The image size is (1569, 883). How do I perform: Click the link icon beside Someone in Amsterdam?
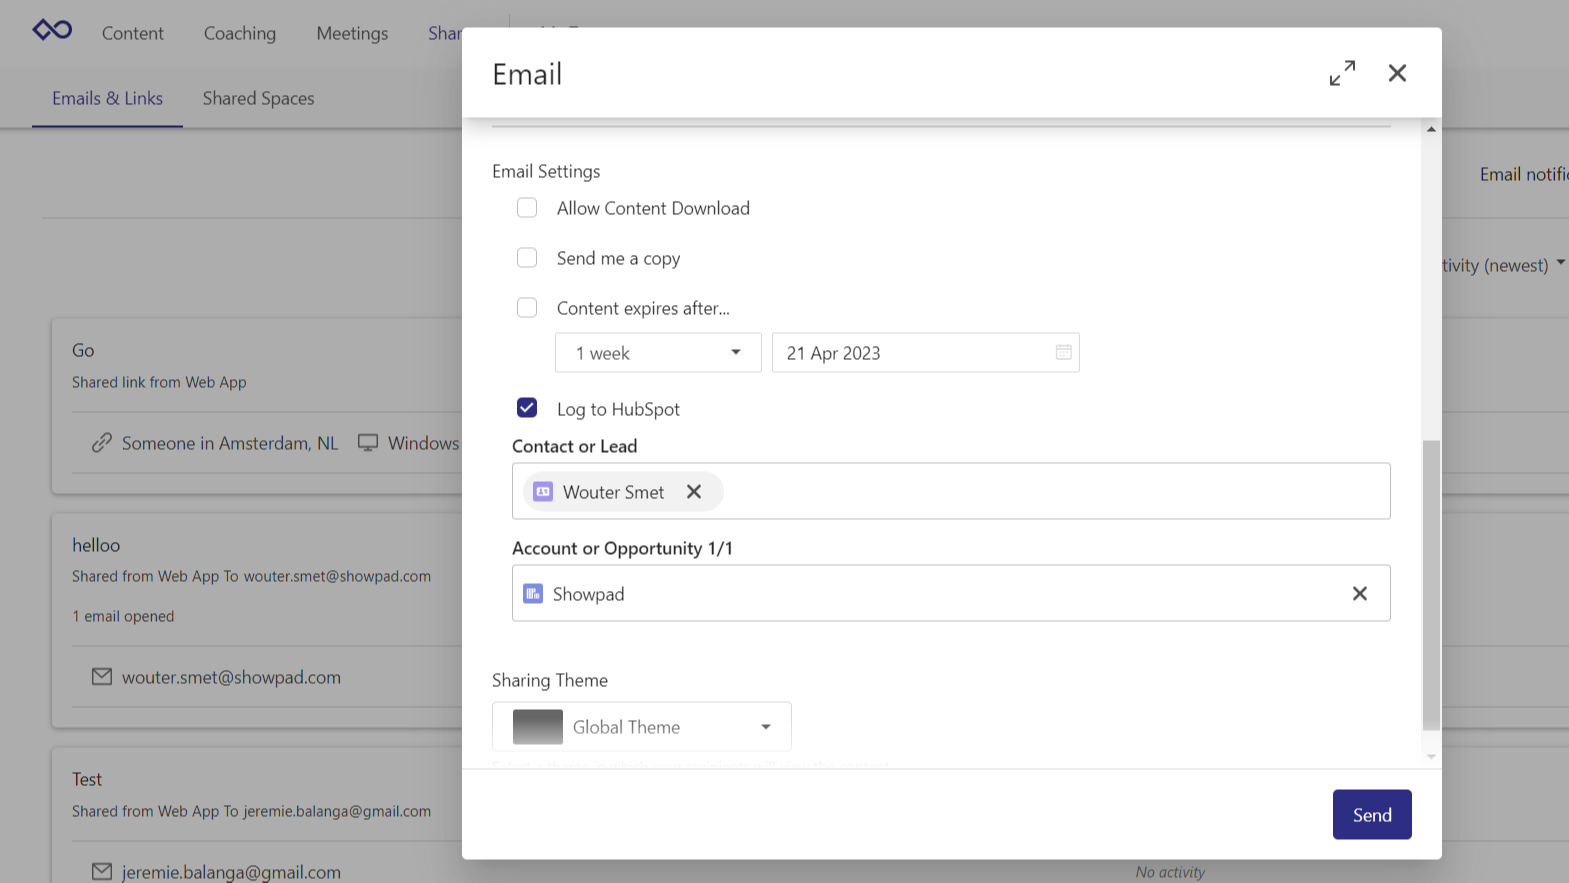point(101,443)
